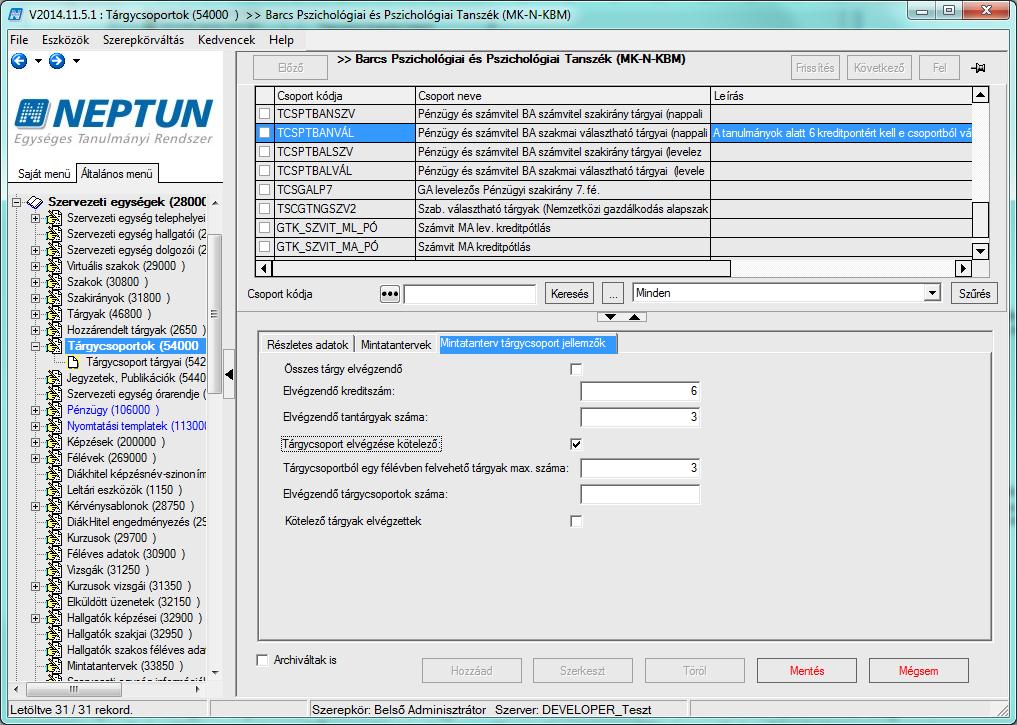Tick the checkbox for row TCSPTBALSZV
This screenshot has width=1017, height=725.
tap(265, 152)
